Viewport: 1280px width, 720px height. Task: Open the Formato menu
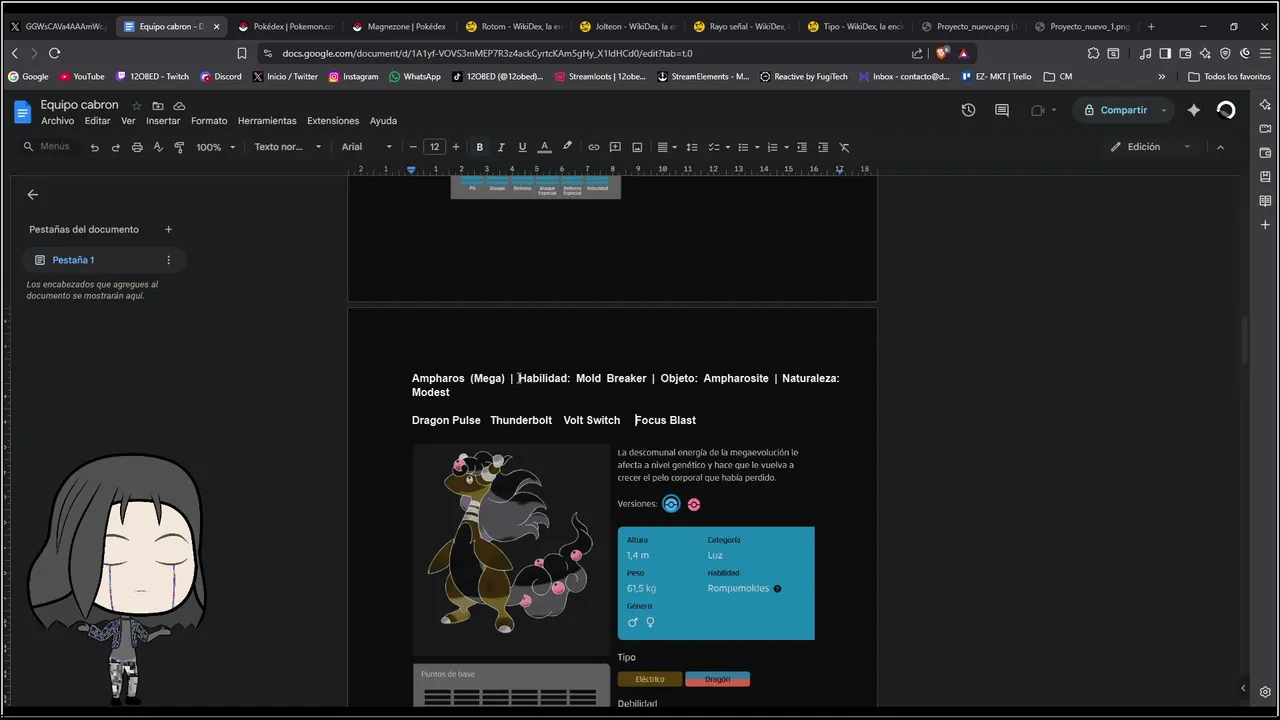click(x=209, y=121)
